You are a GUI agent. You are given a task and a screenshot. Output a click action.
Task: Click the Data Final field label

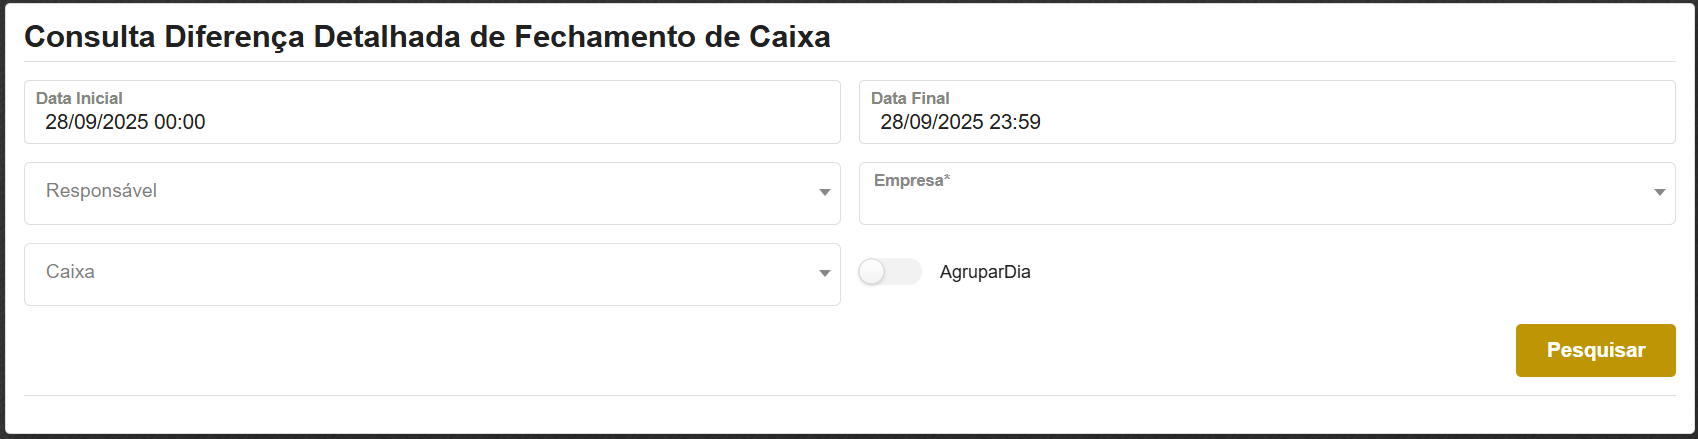(910, 98)
